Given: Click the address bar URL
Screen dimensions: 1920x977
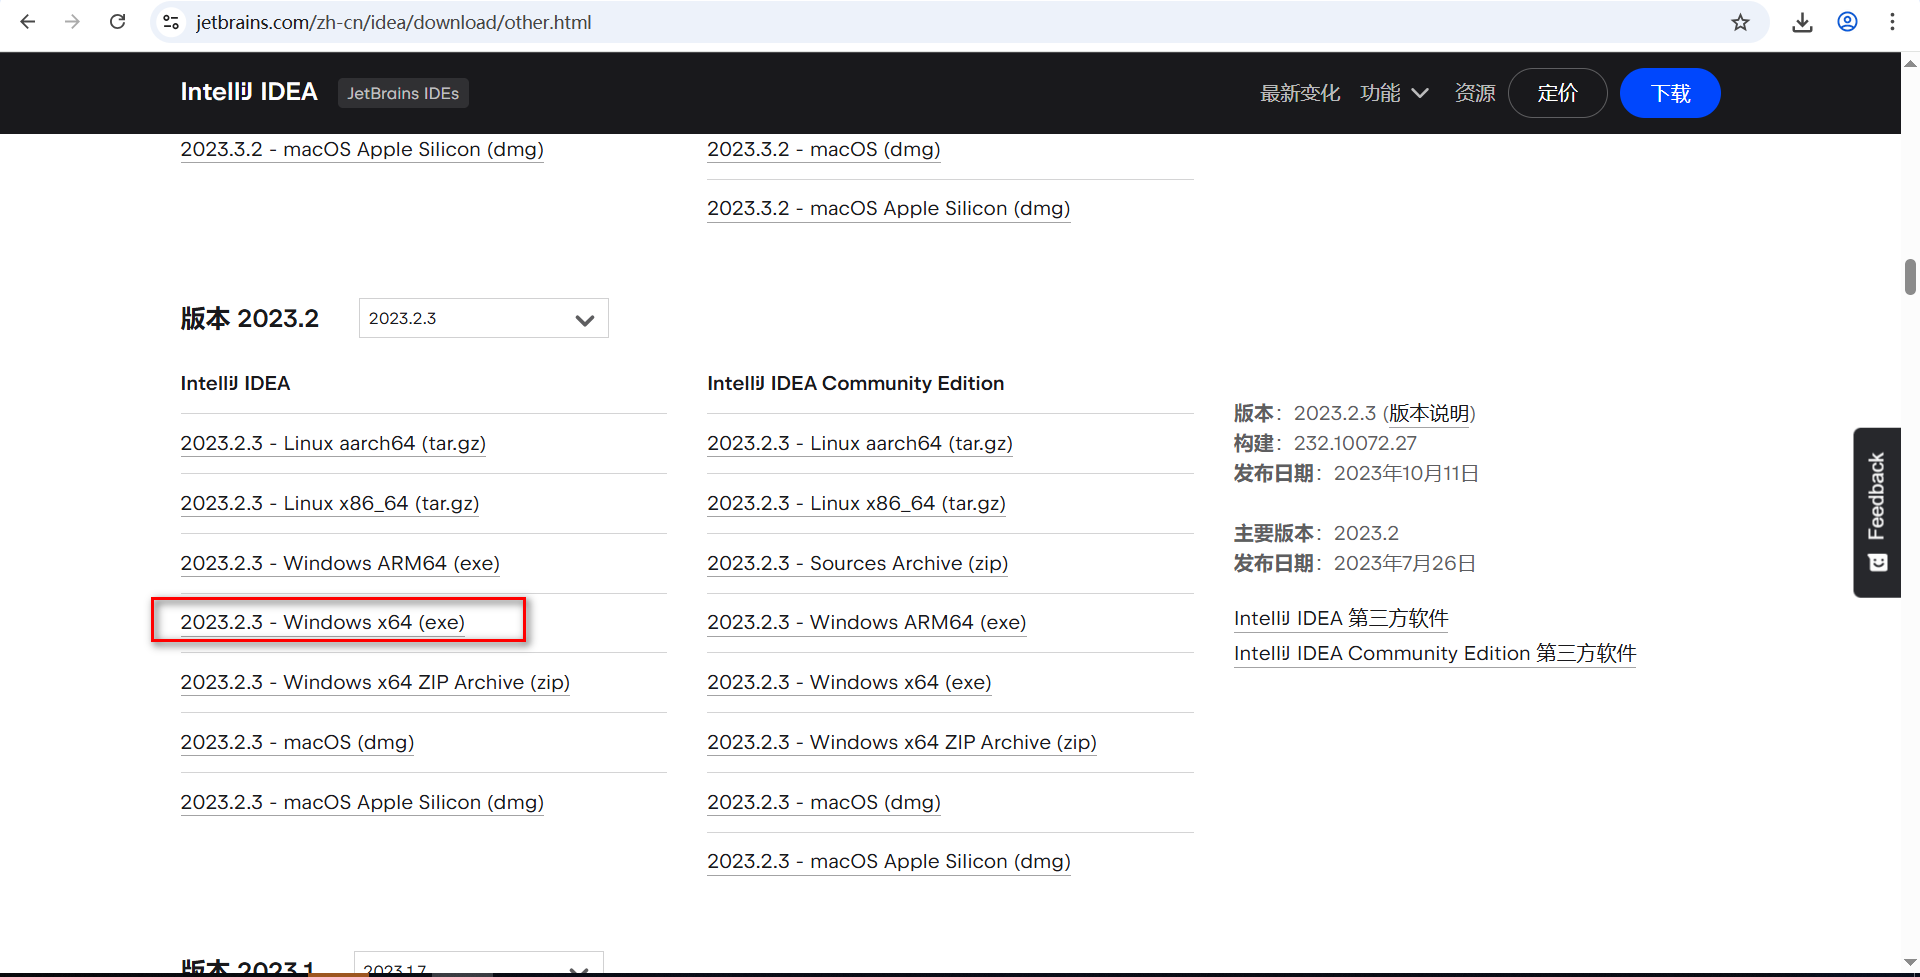Looking at the screenshot, I should click(x=393, y=22).
